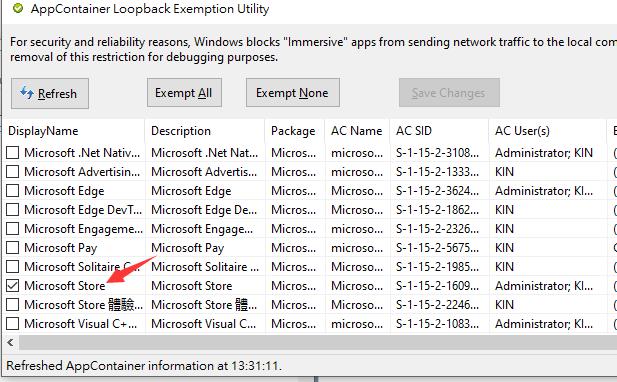Select the 'Microsoft Pay' description cell
Image resolution: width=617 pixels, height=382 pixels.
[188, 248]
